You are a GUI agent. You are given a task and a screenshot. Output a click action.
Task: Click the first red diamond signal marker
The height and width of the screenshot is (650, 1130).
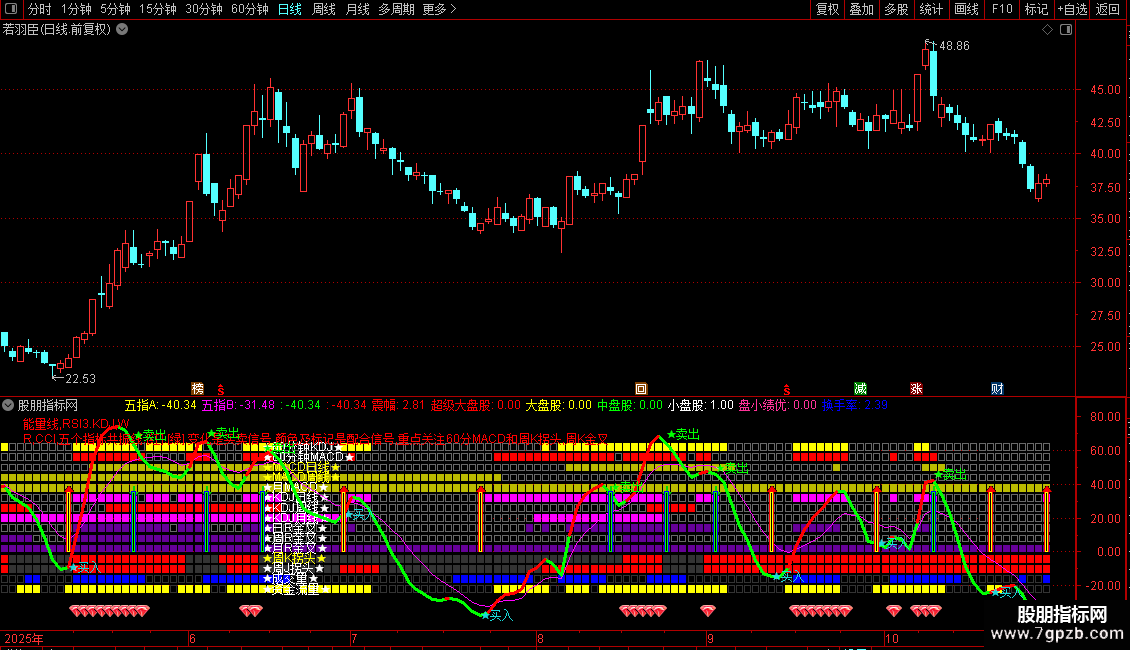[x=76, y=611]
